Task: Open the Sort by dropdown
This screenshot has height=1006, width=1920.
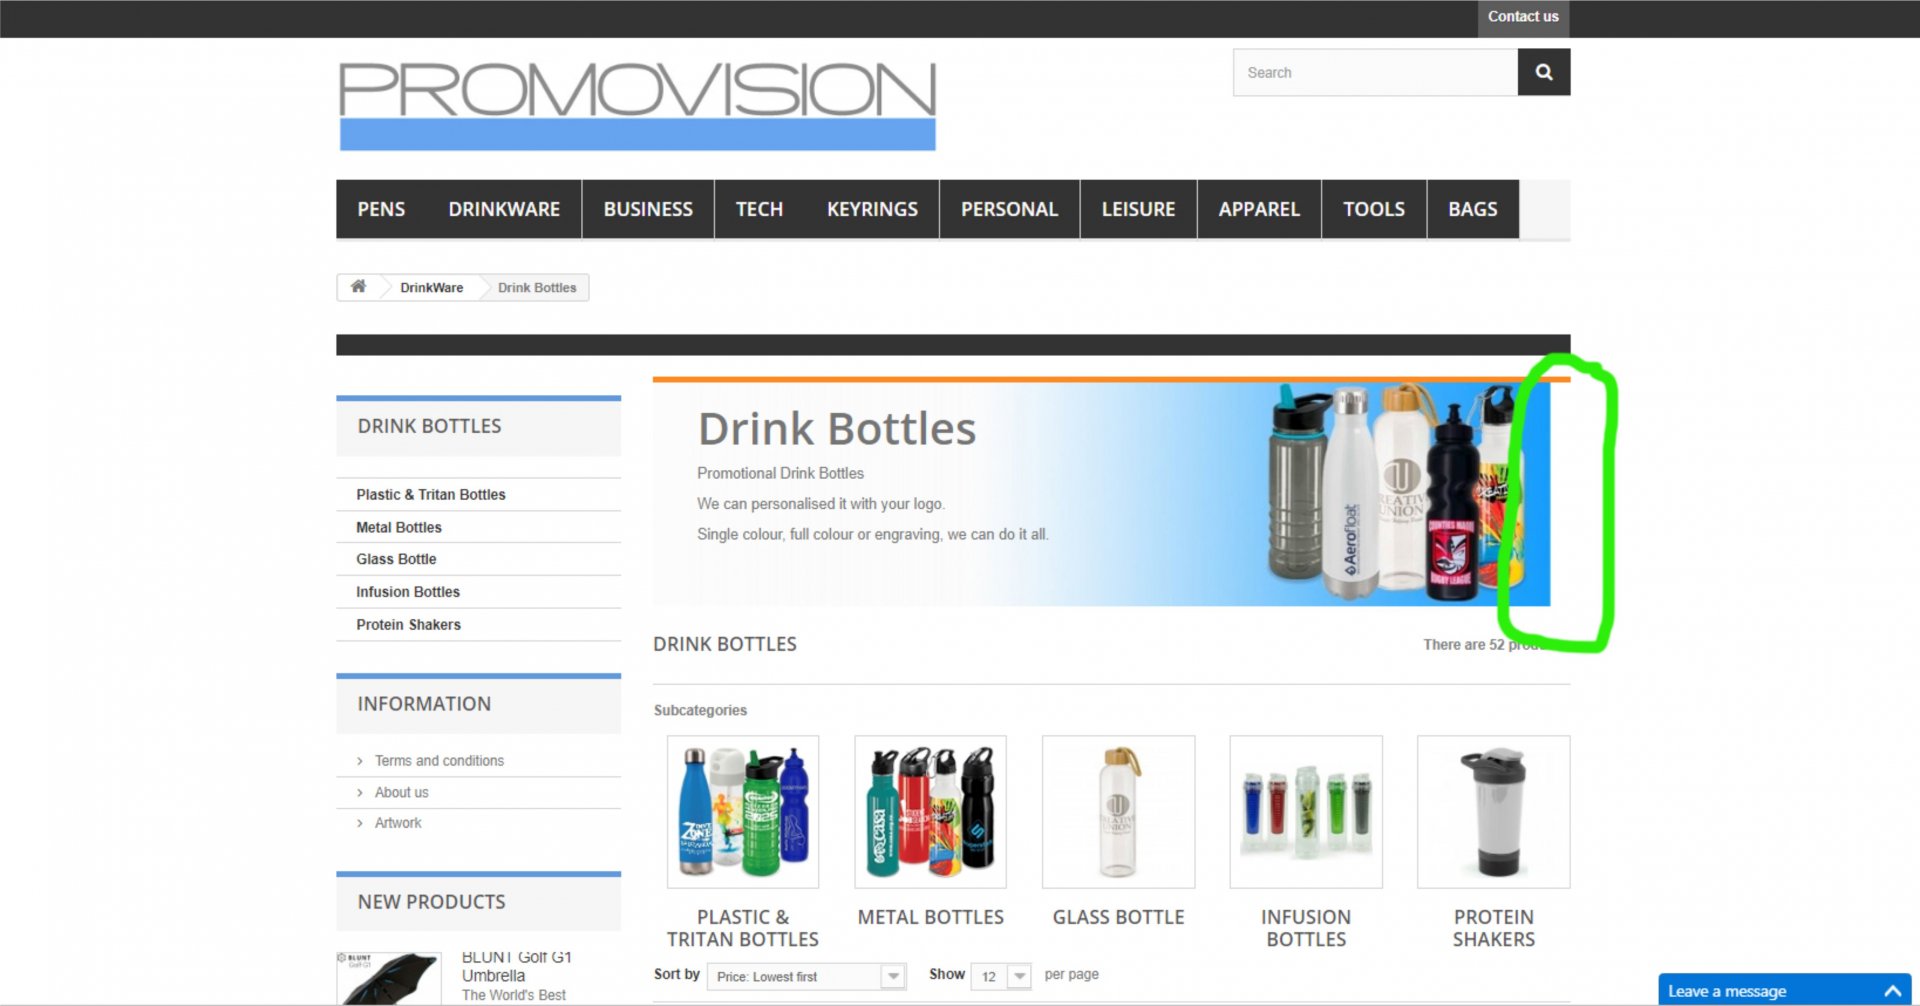Action: tap(806, 976)
